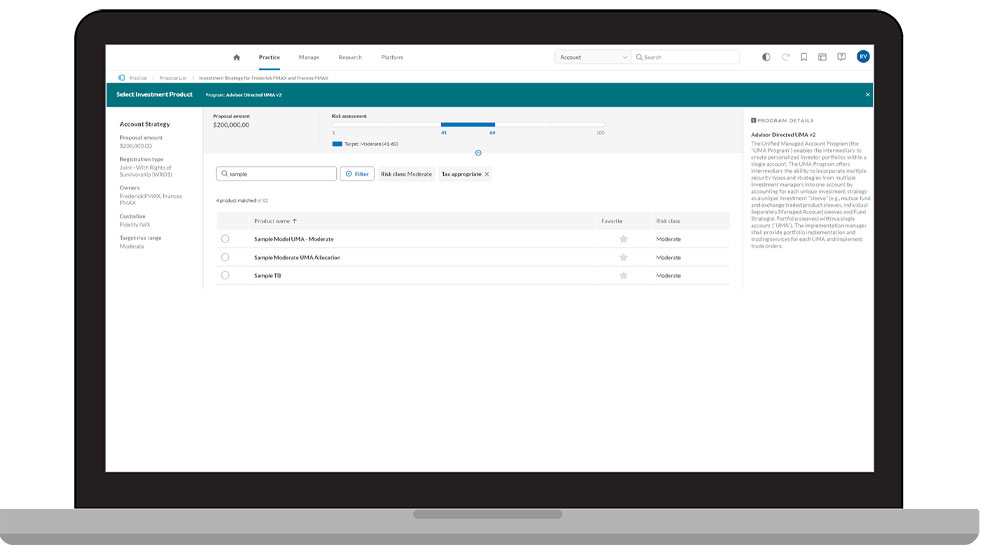Click the Filter button
Screen dimensions: 981x545
tap(358, 174)
